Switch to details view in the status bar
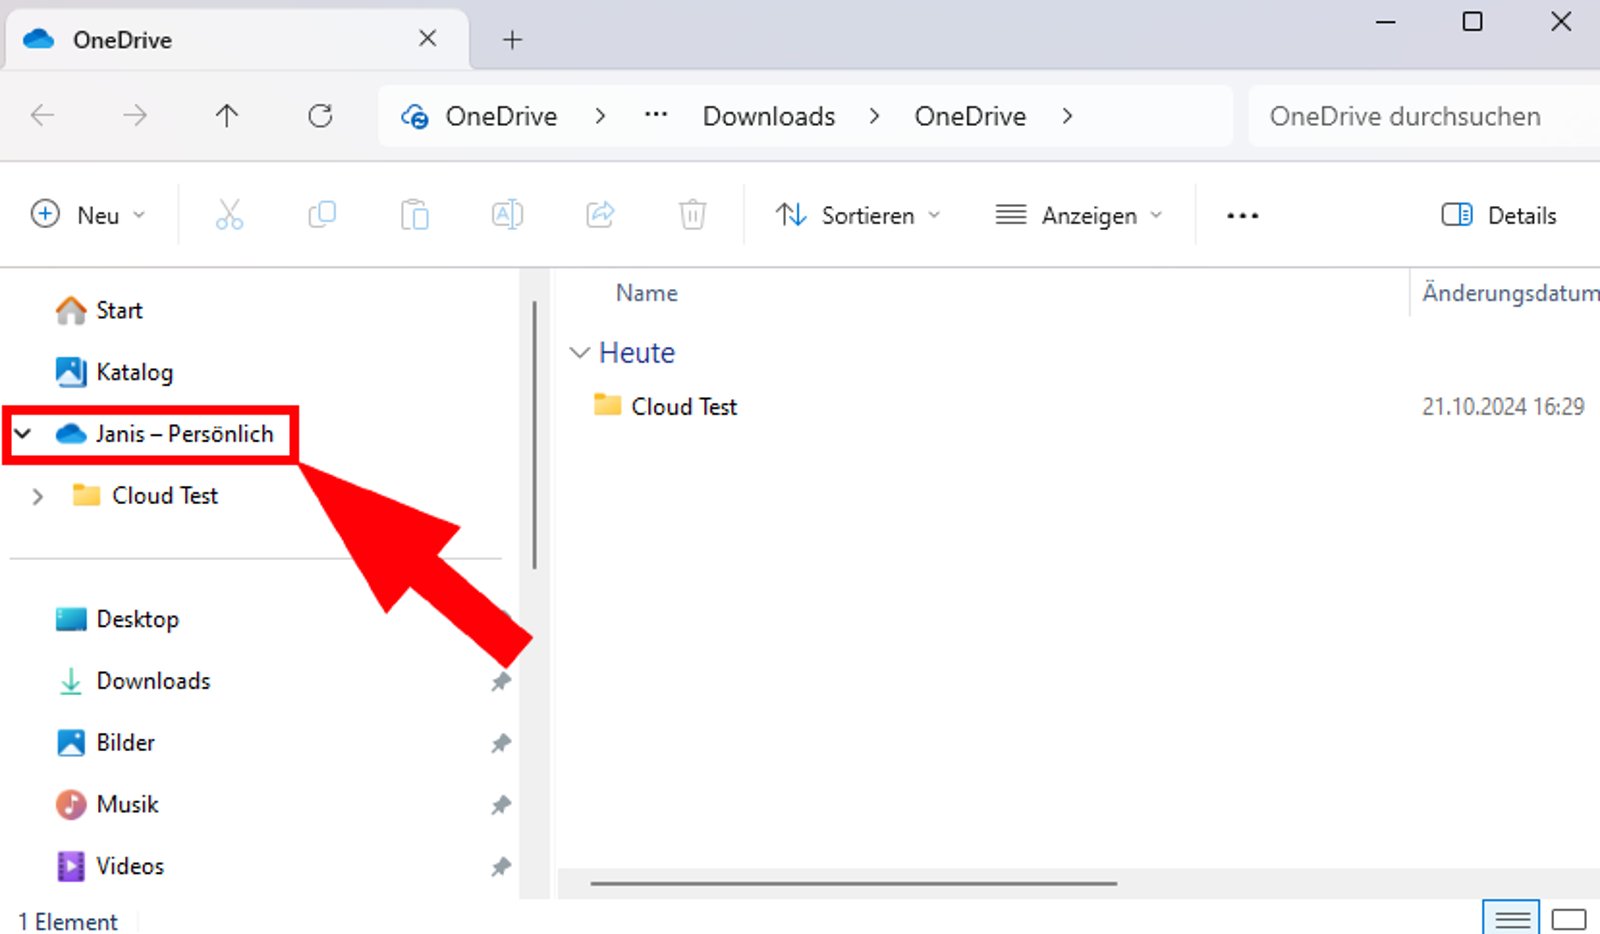Image resolution: width=1600 pixels, height=934 pixels. [x=1512, y=917]
